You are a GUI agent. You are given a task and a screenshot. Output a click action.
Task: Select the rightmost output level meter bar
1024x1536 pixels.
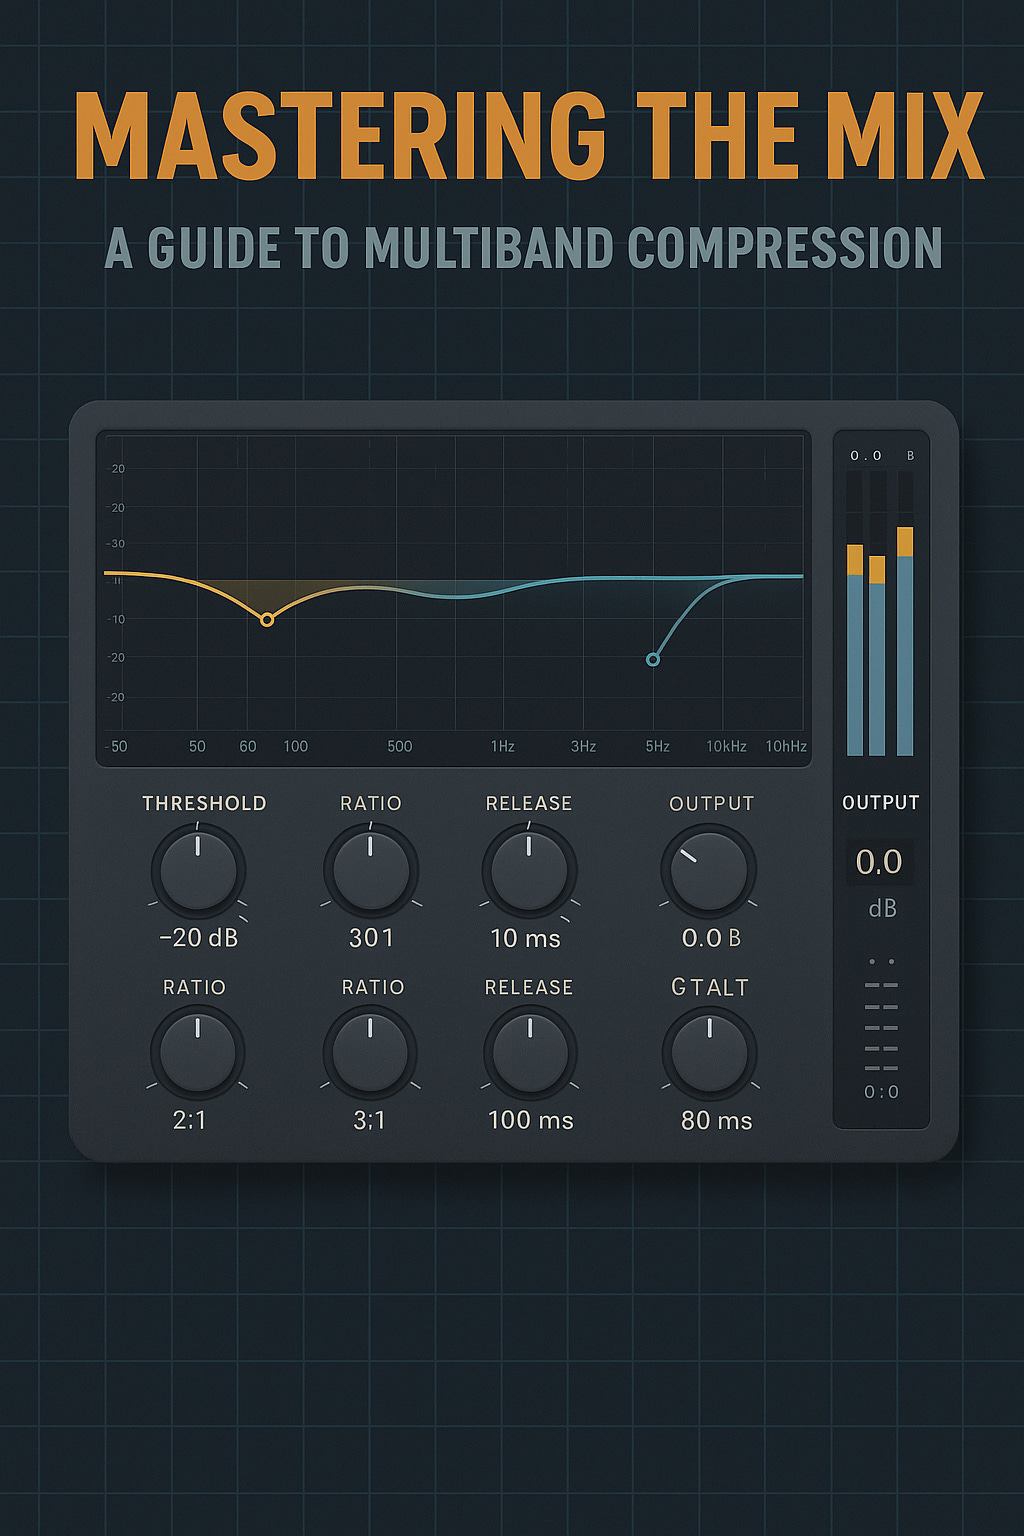tap(906, 640)
